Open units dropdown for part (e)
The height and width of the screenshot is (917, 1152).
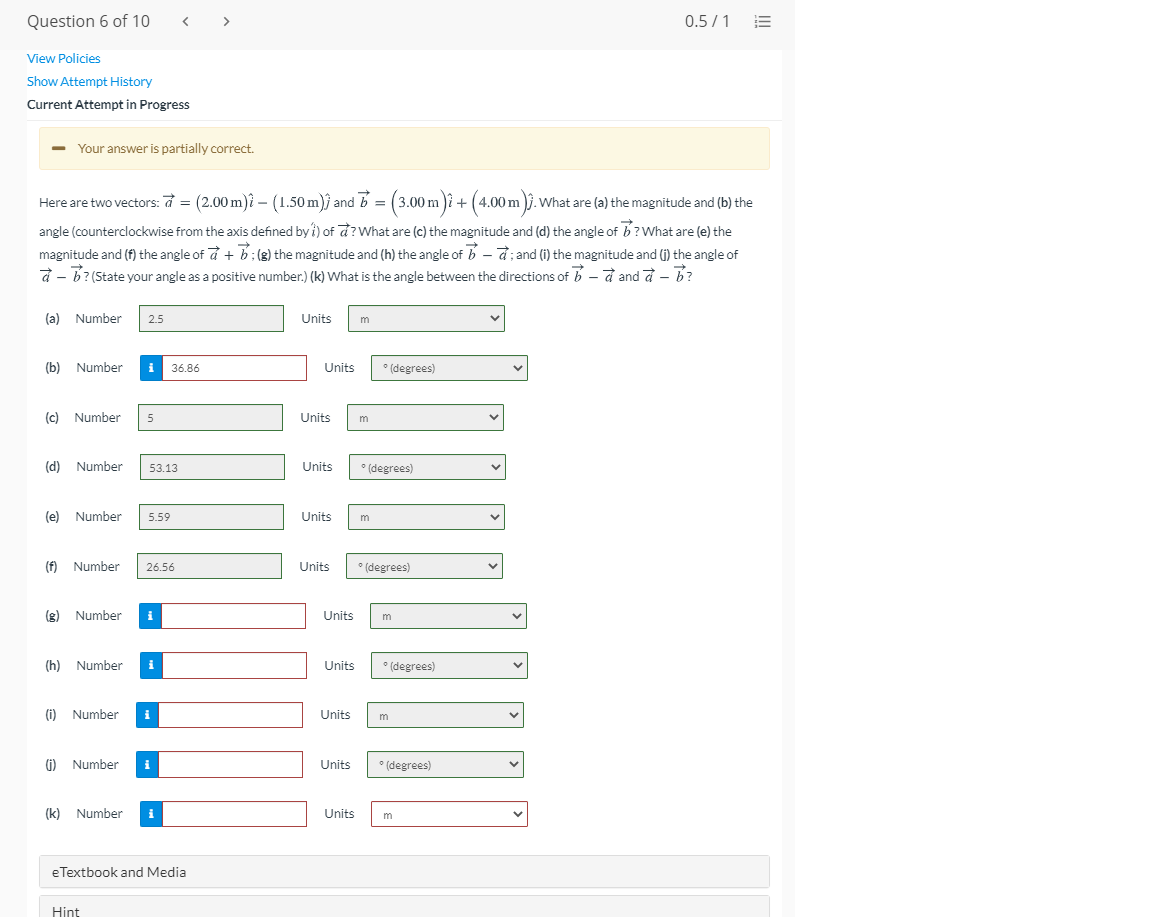pyautogui.click(x=426, y=517)
